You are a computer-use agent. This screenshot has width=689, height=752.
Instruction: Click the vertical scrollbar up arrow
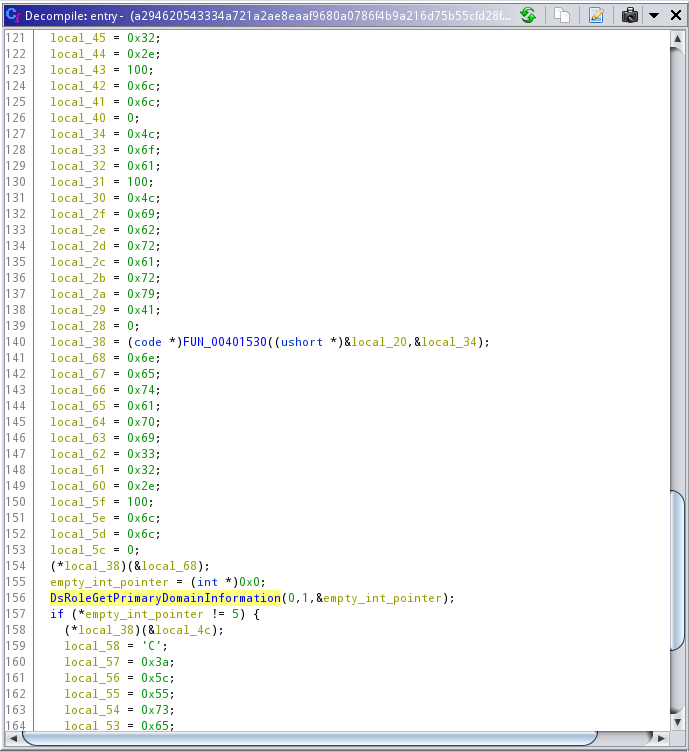click(x=678, y=37)
